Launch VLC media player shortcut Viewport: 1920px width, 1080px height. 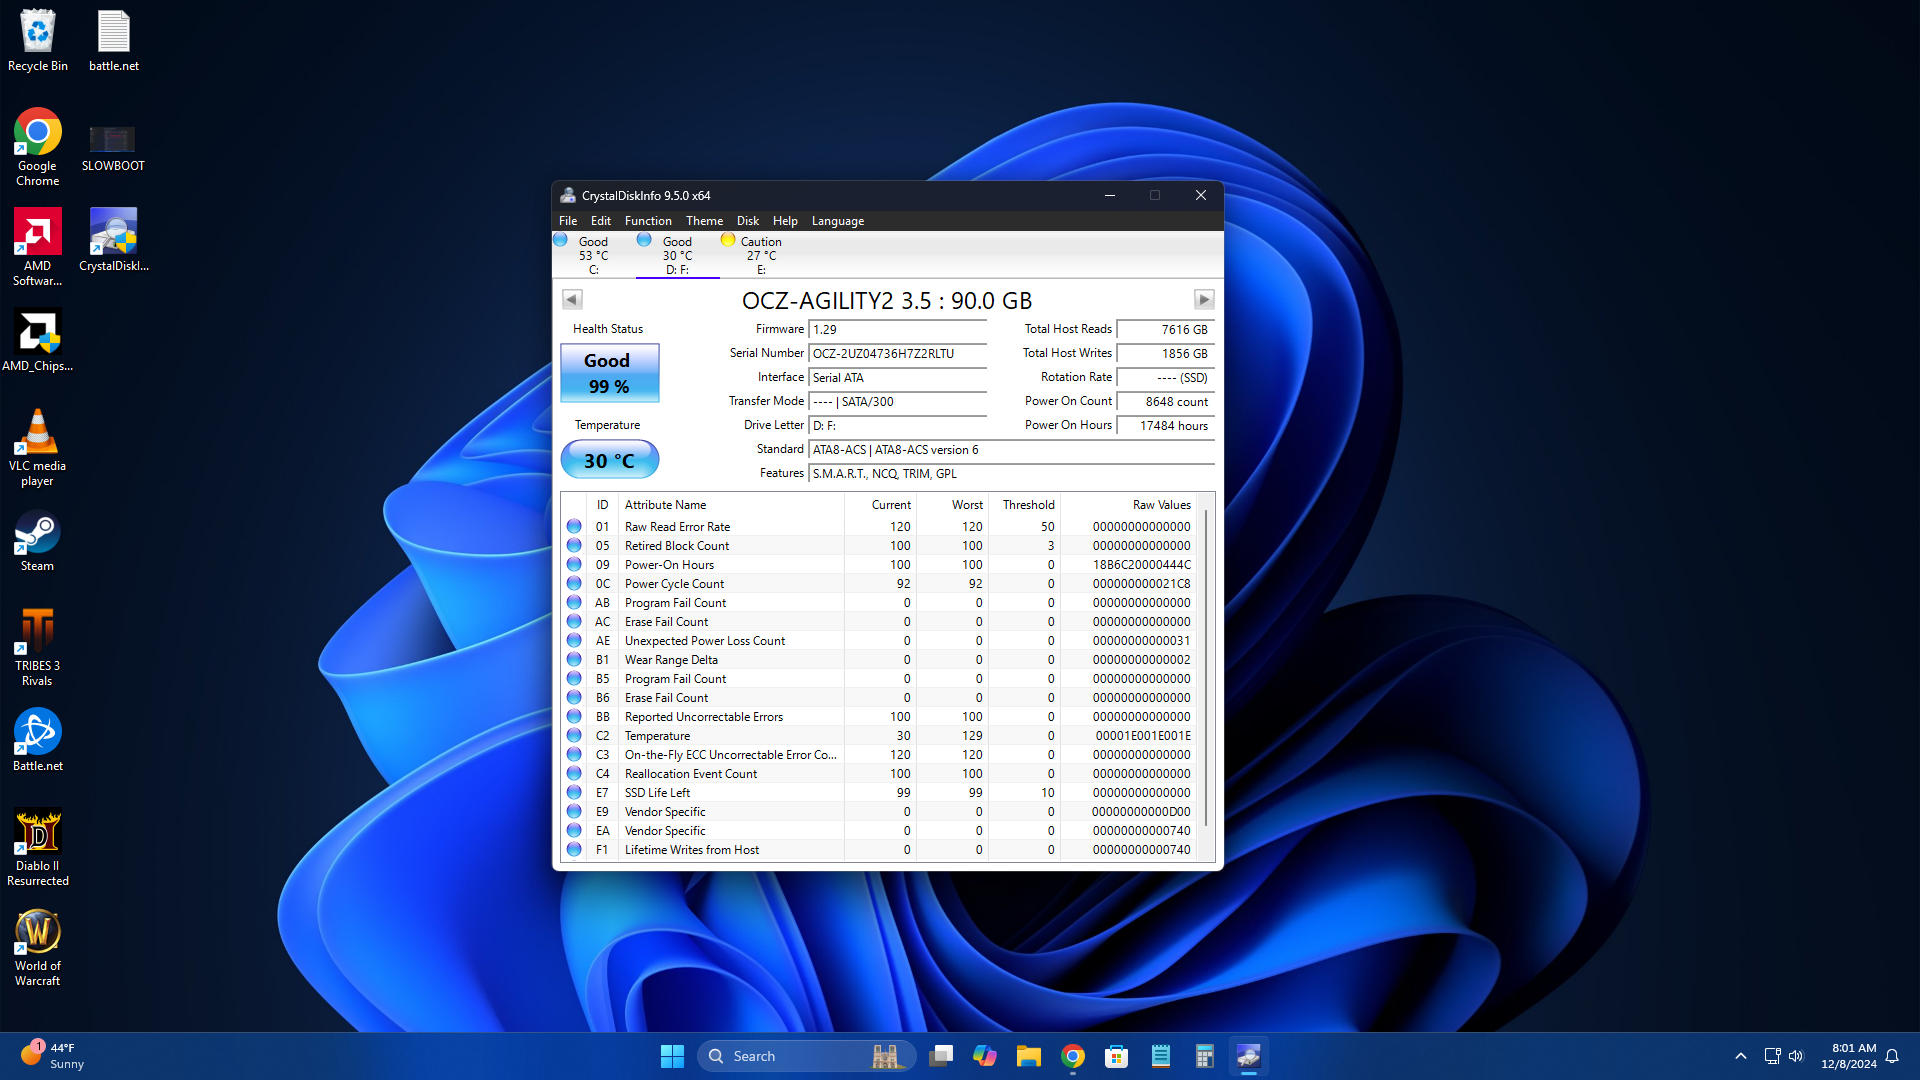point(38,447)
